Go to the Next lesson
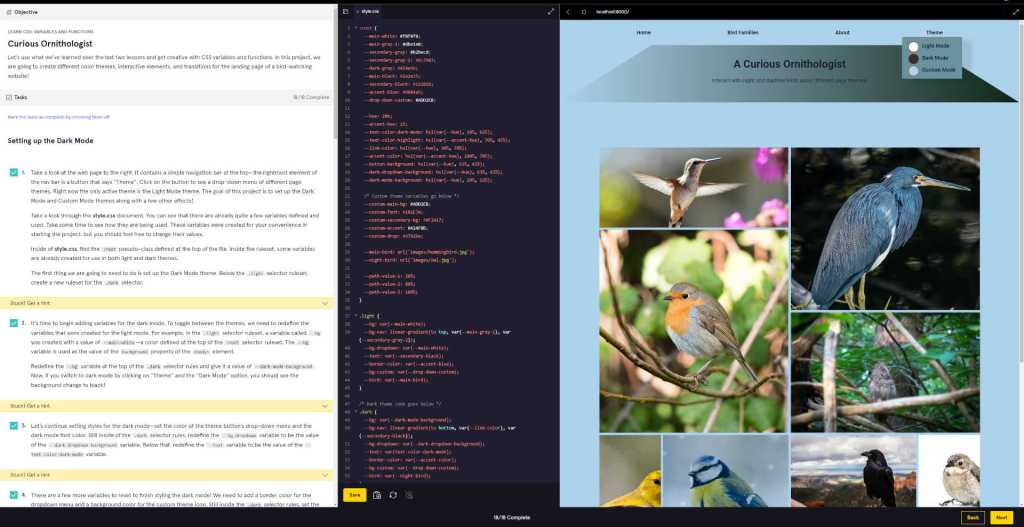The width and height of the screenshot is (1024, 527). [1000, 517]
